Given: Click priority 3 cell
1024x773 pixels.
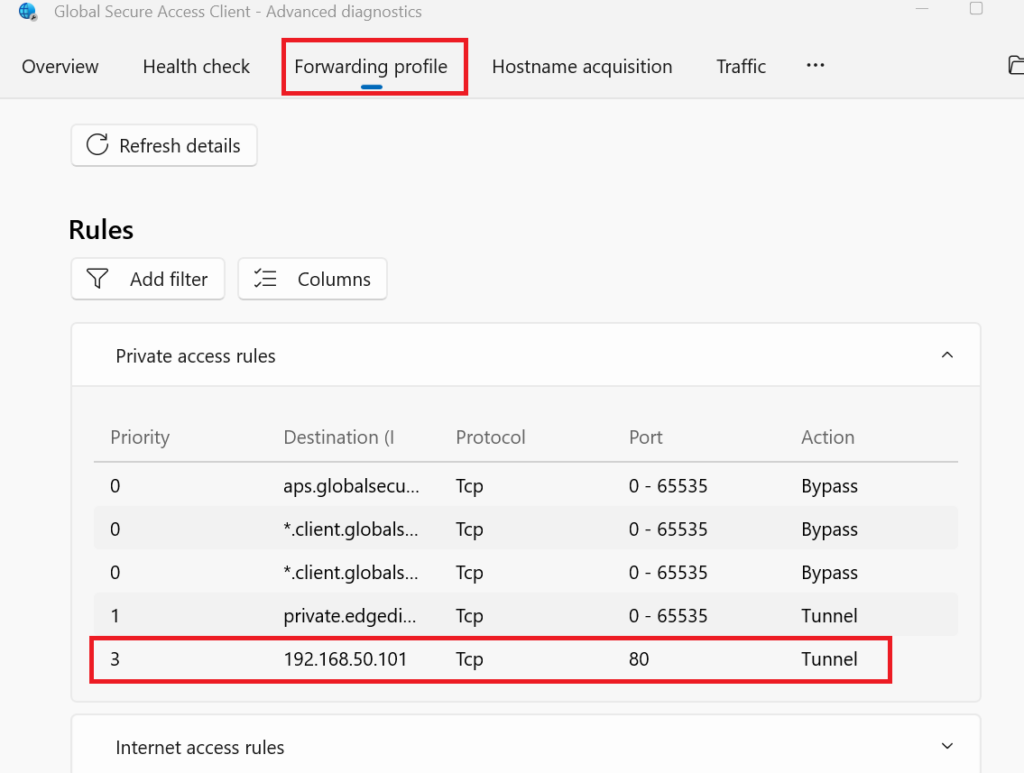Looking at the screenshot, I should coord(115,659).
